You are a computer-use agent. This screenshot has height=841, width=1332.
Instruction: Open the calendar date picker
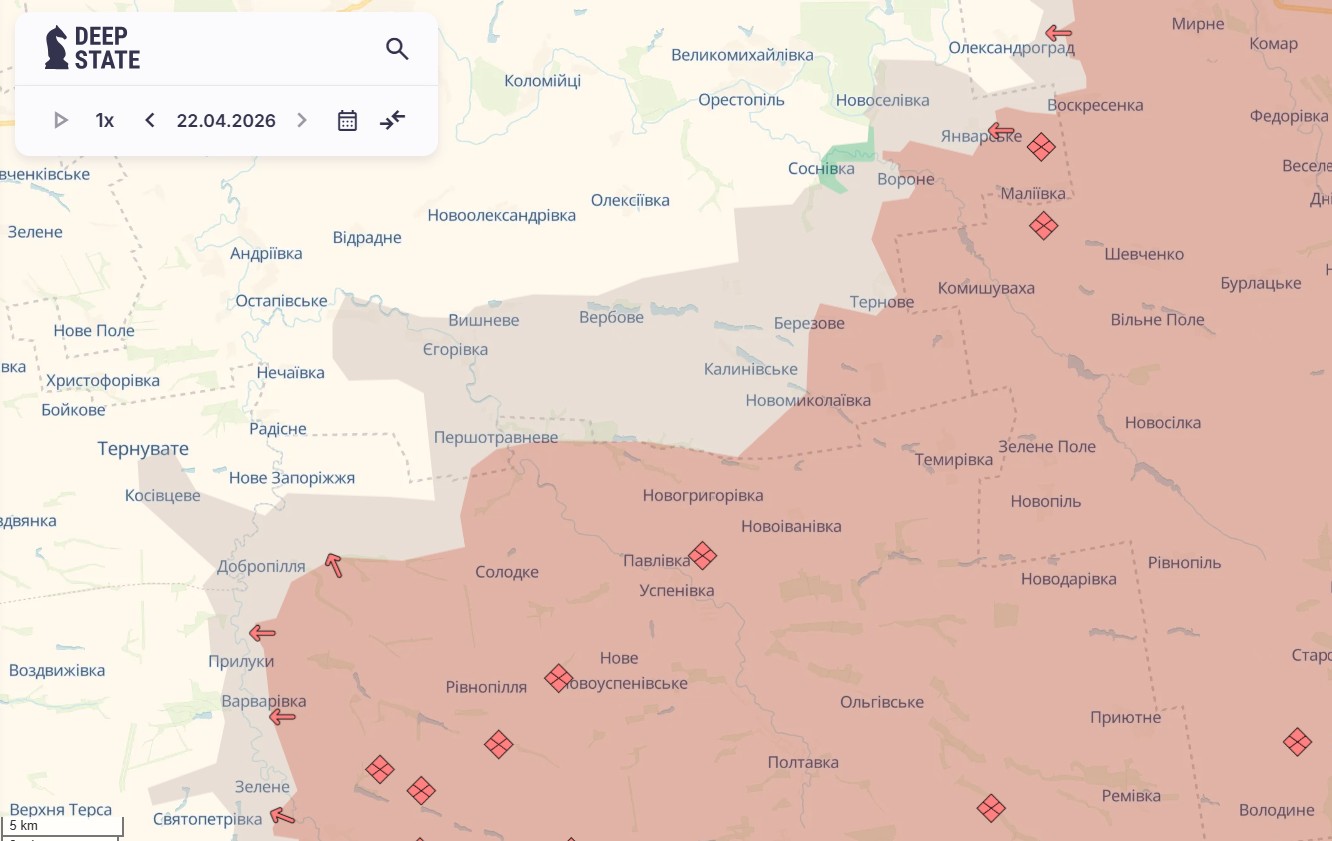tap(347, 121)
